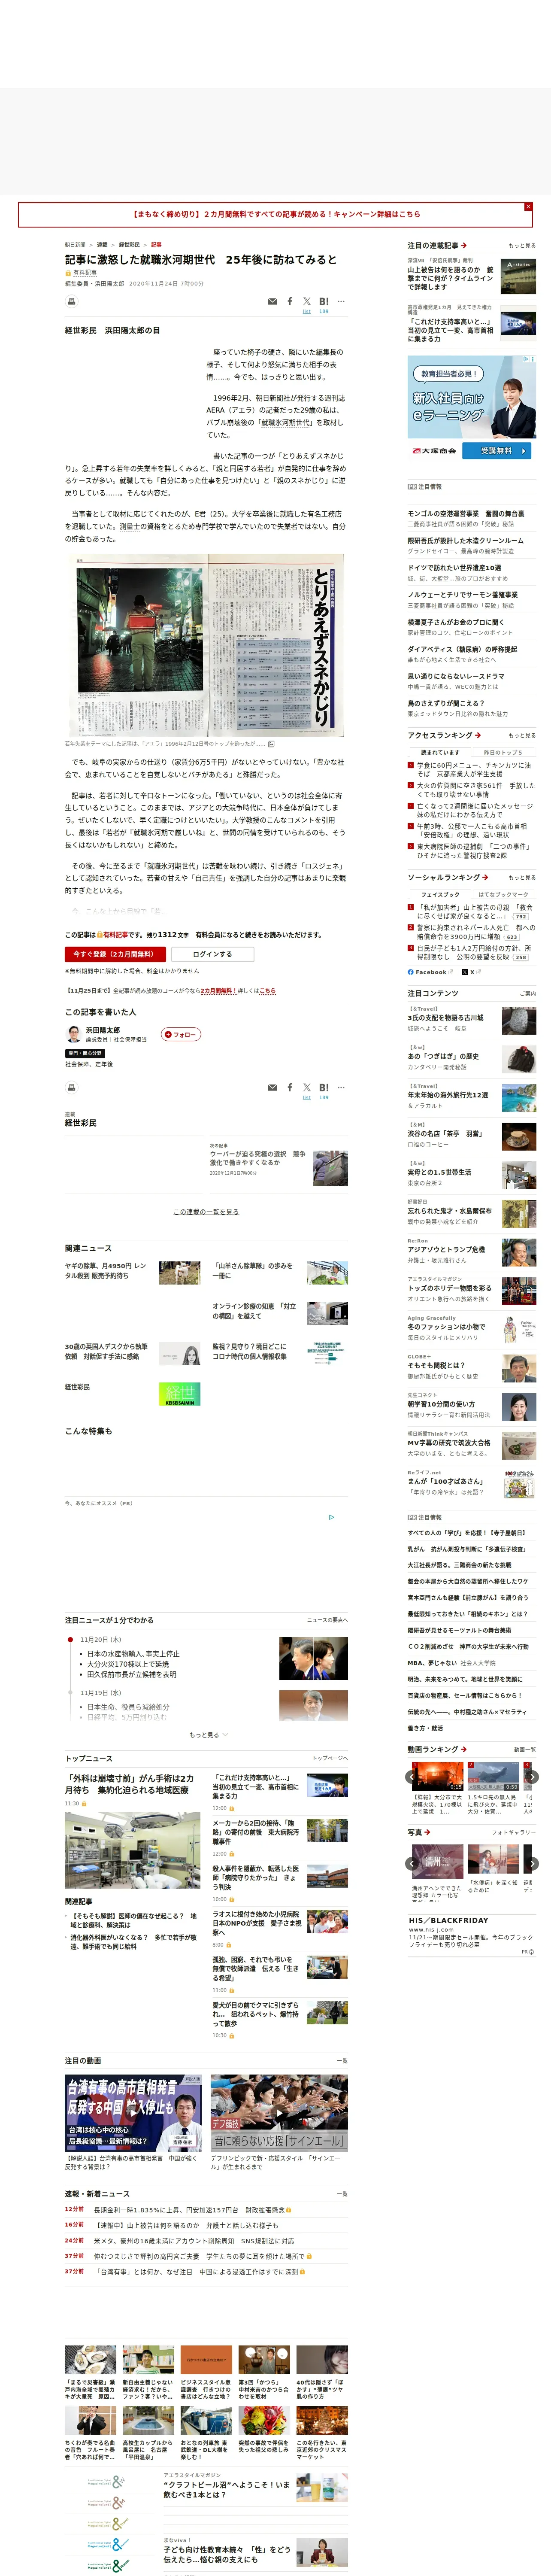Click もっと見る beside アクセスランキング

click(x=522, y=736)
